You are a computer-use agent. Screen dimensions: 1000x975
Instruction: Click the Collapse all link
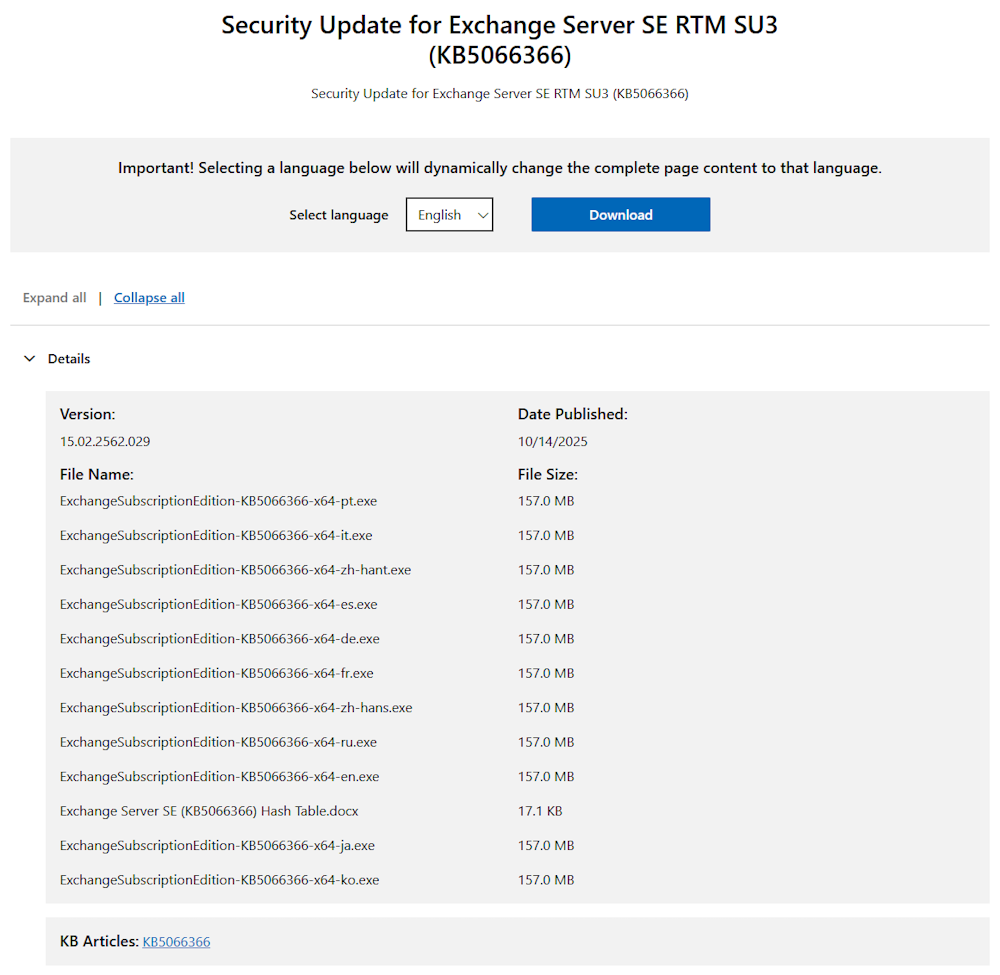click(149, 298)
